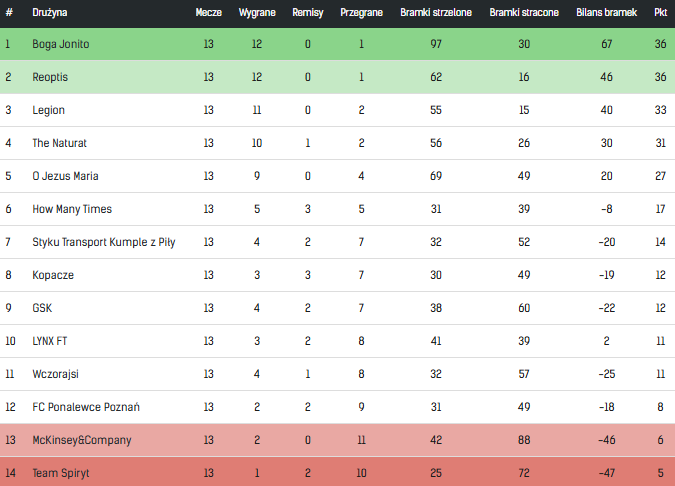Open the Reoptis team row

tap(50, 77)
